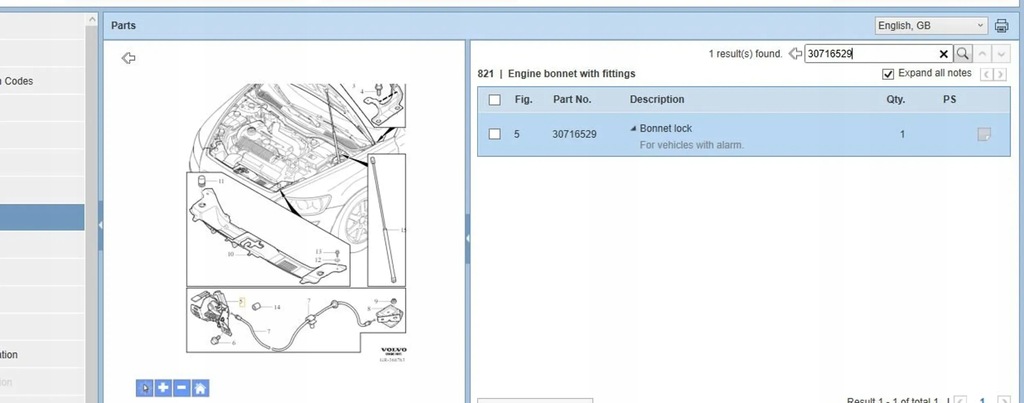Jump to the next search result (down arrow)
Image resolution: width=1024 pixels, height=403 pixels.
[x=1001, y=54]
